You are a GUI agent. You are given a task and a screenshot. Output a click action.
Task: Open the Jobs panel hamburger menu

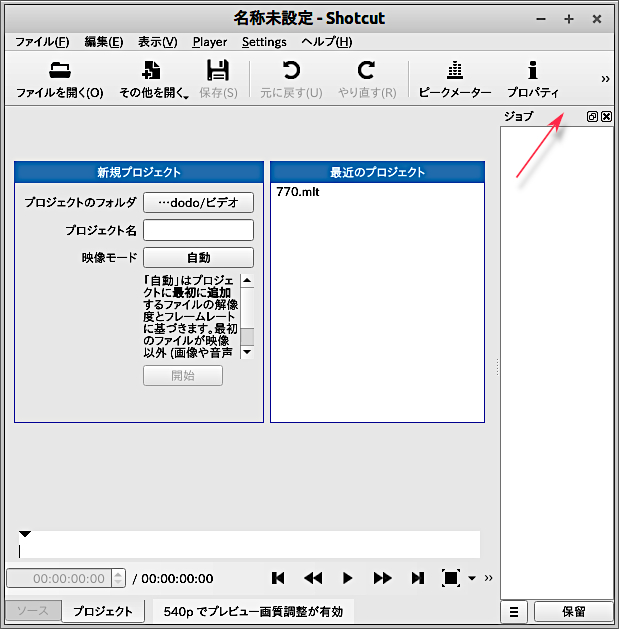514,612
